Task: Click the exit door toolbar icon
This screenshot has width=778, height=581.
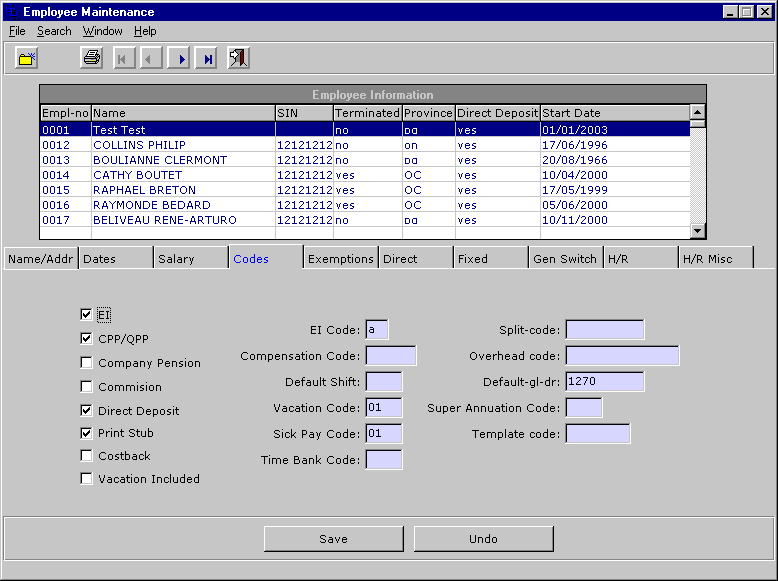Action: click(x=238, y=58)
